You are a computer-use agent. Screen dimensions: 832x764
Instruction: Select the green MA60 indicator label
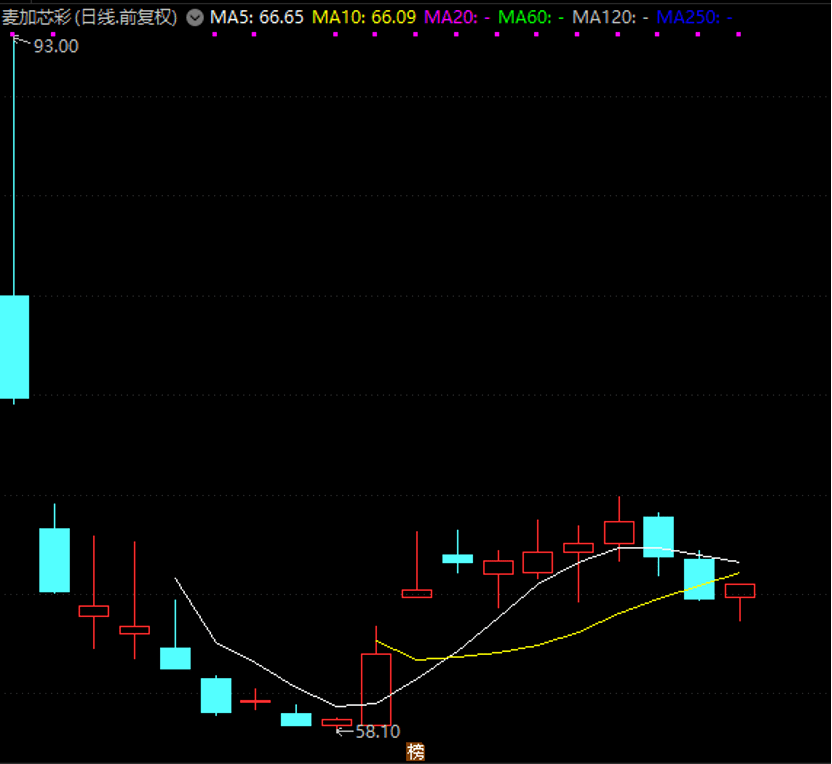point(531,18)
